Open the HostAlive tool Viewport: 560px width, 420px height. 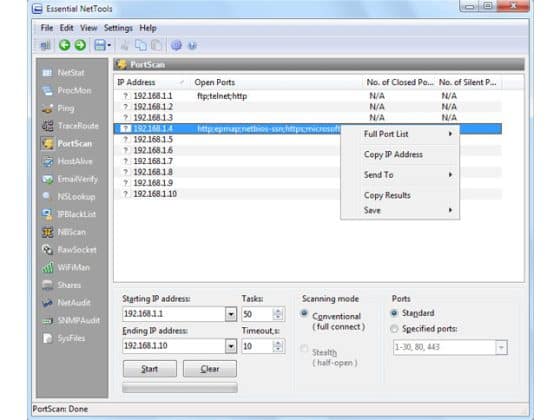(x=67, y=161)
